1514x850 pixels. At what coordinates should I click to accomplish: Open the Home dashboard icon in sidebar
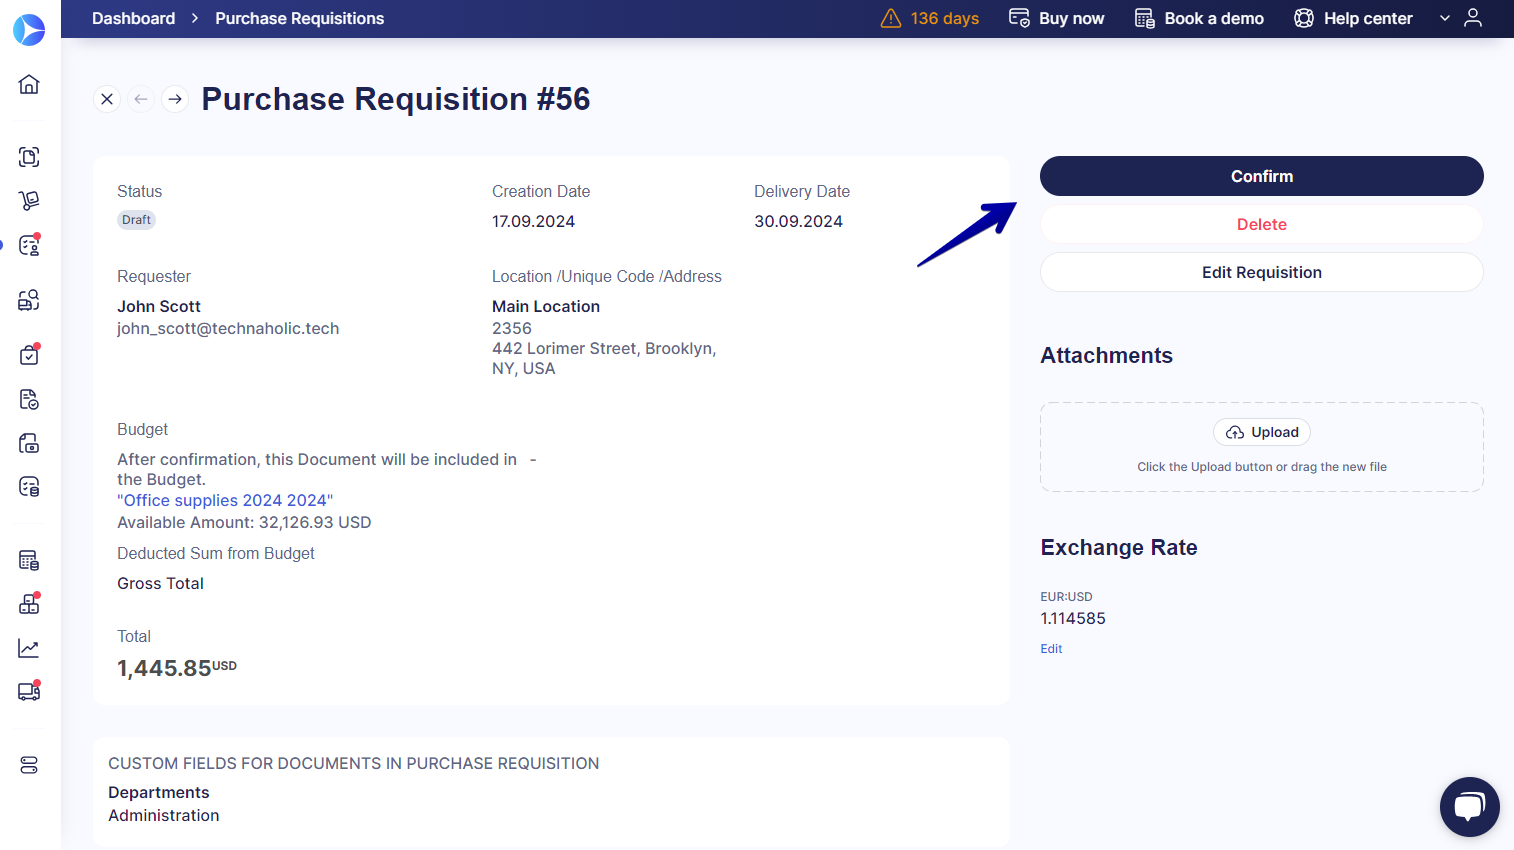(x=29, y=84)
